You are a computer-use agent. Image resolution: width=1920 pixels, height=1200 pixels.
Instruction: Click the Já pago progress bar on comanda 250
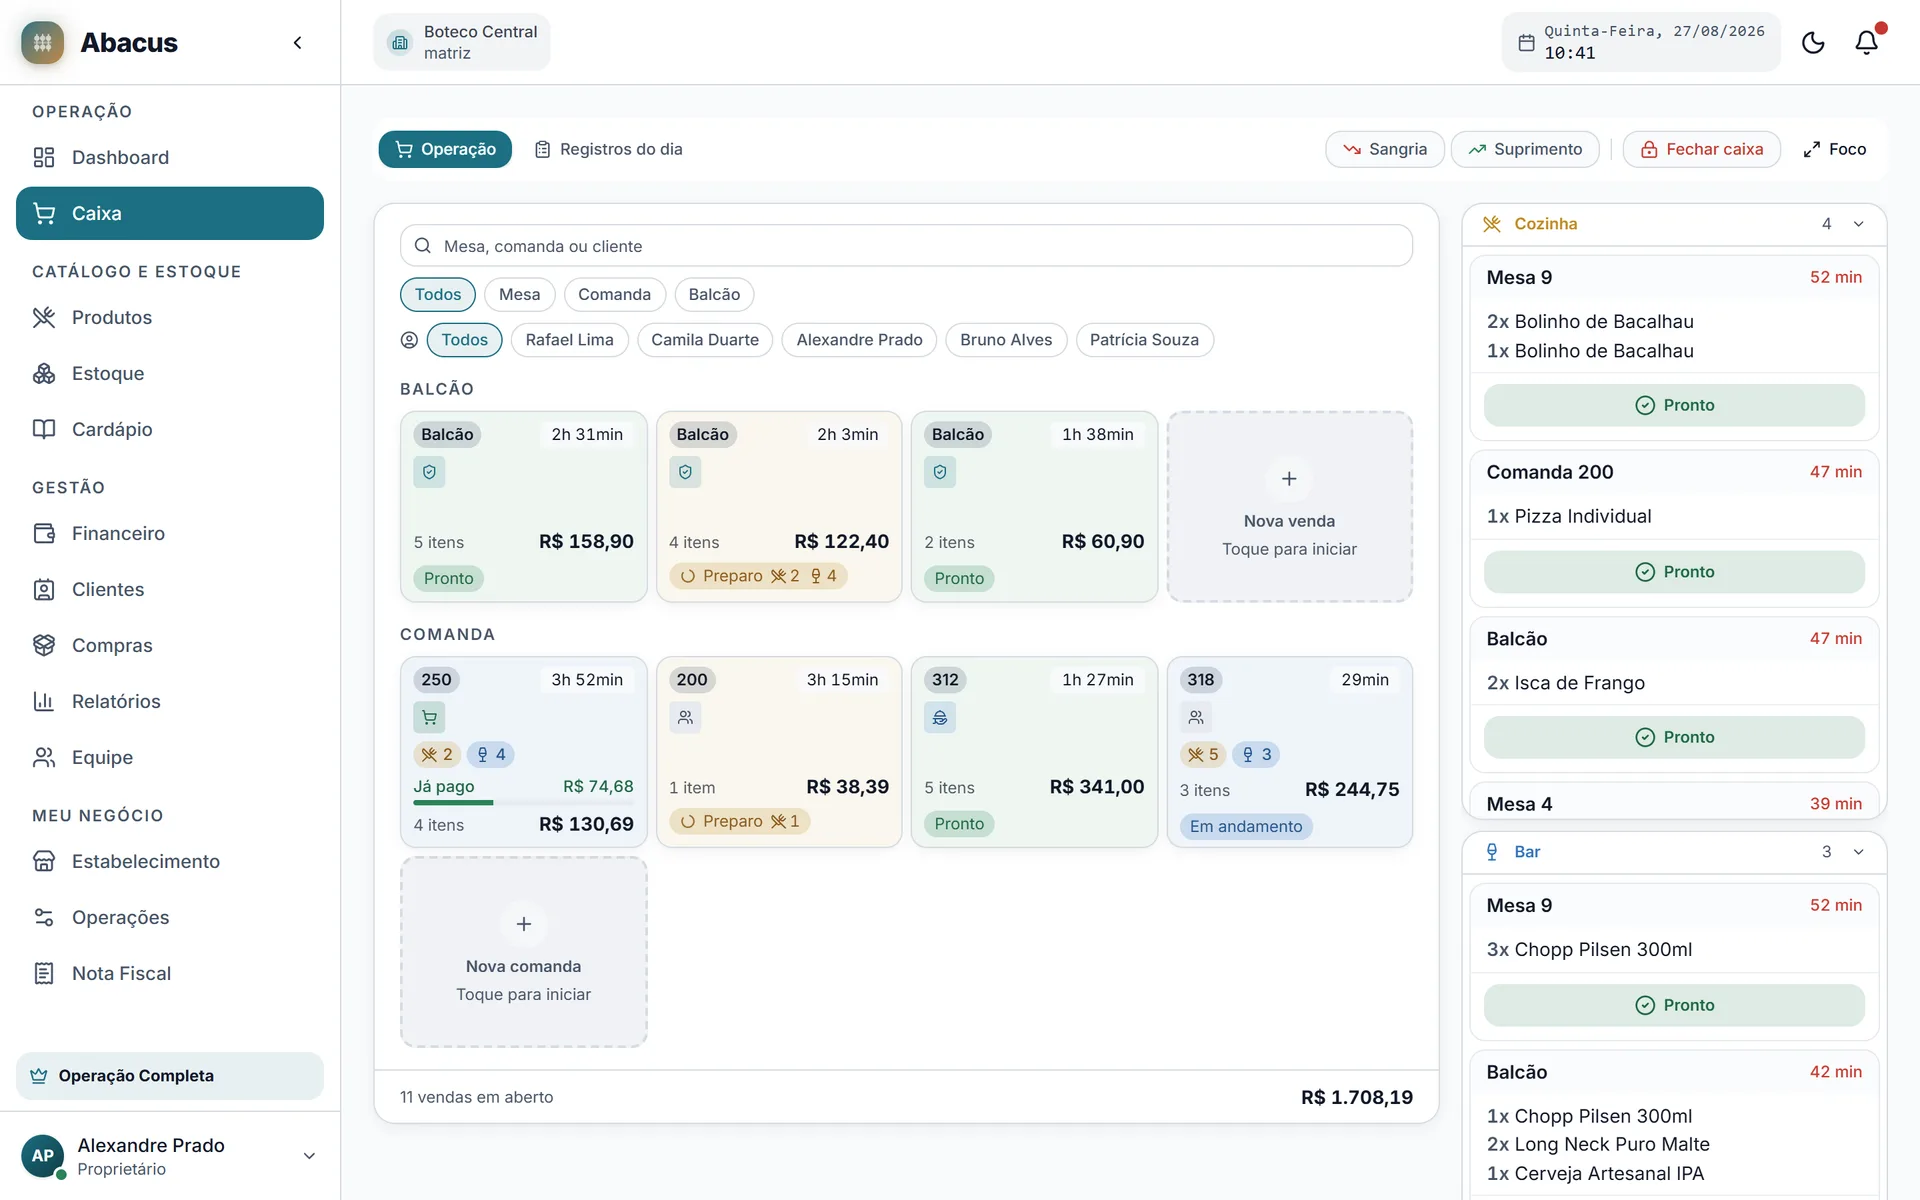click(x=523, y=802)
